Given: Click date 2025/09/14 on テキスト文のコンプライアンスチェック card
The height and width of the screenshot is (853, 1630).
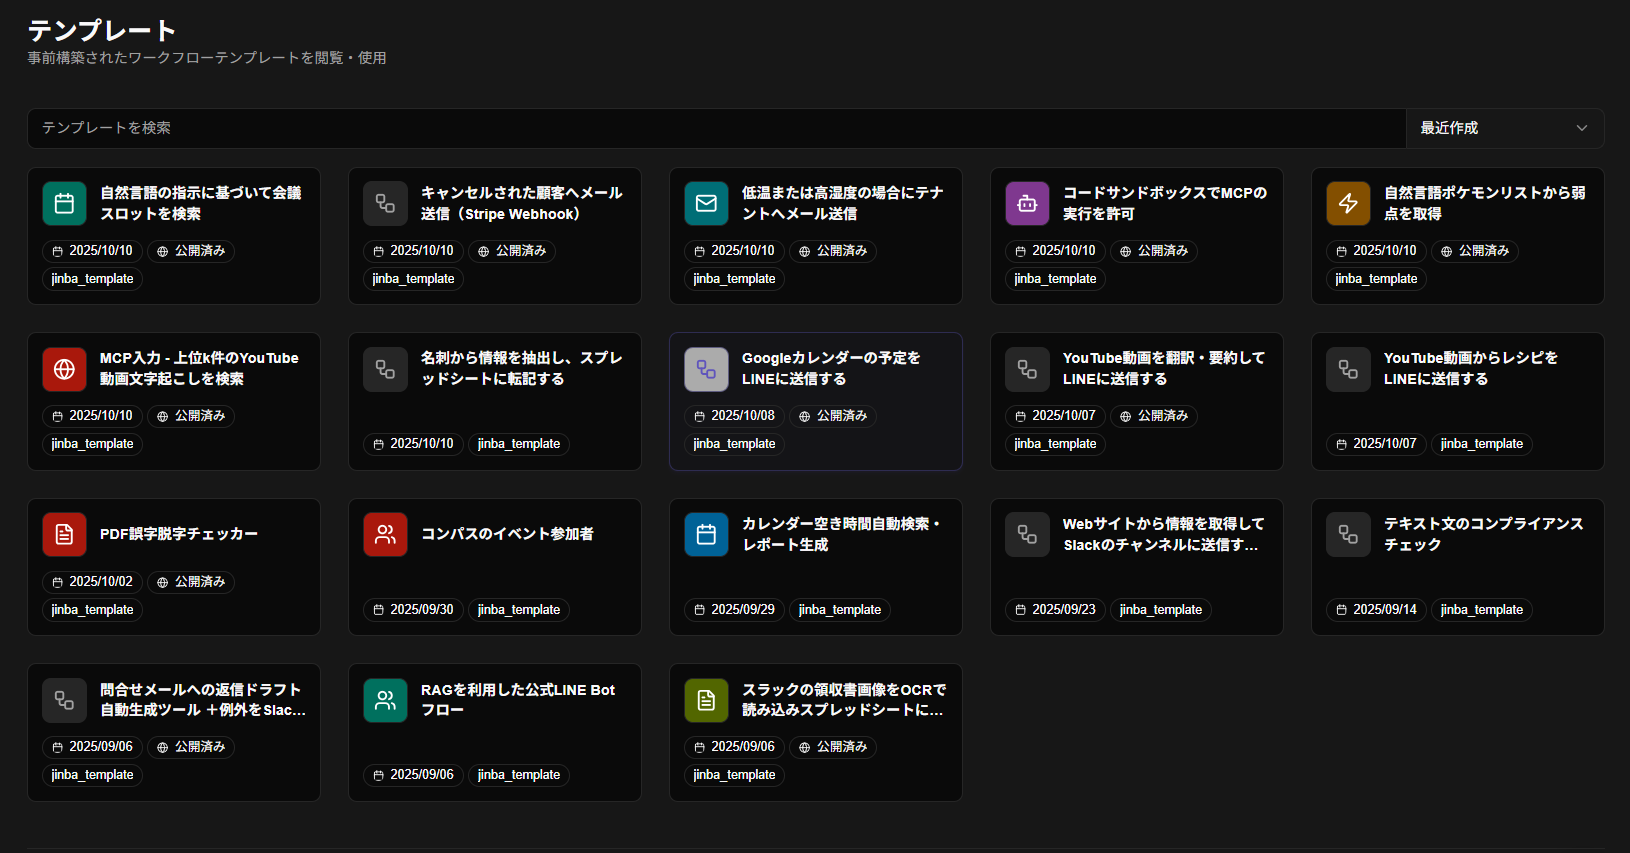Looking at the screenshot, I should [1376, 610].
